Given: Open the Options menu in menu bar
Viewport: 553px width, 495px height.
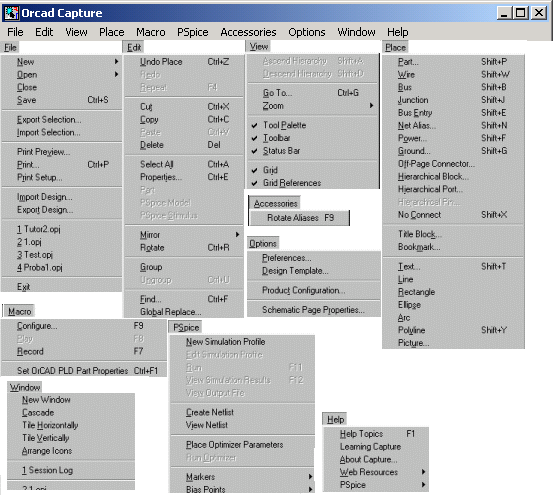Looking at the screenshot, I should coord(307,32).
